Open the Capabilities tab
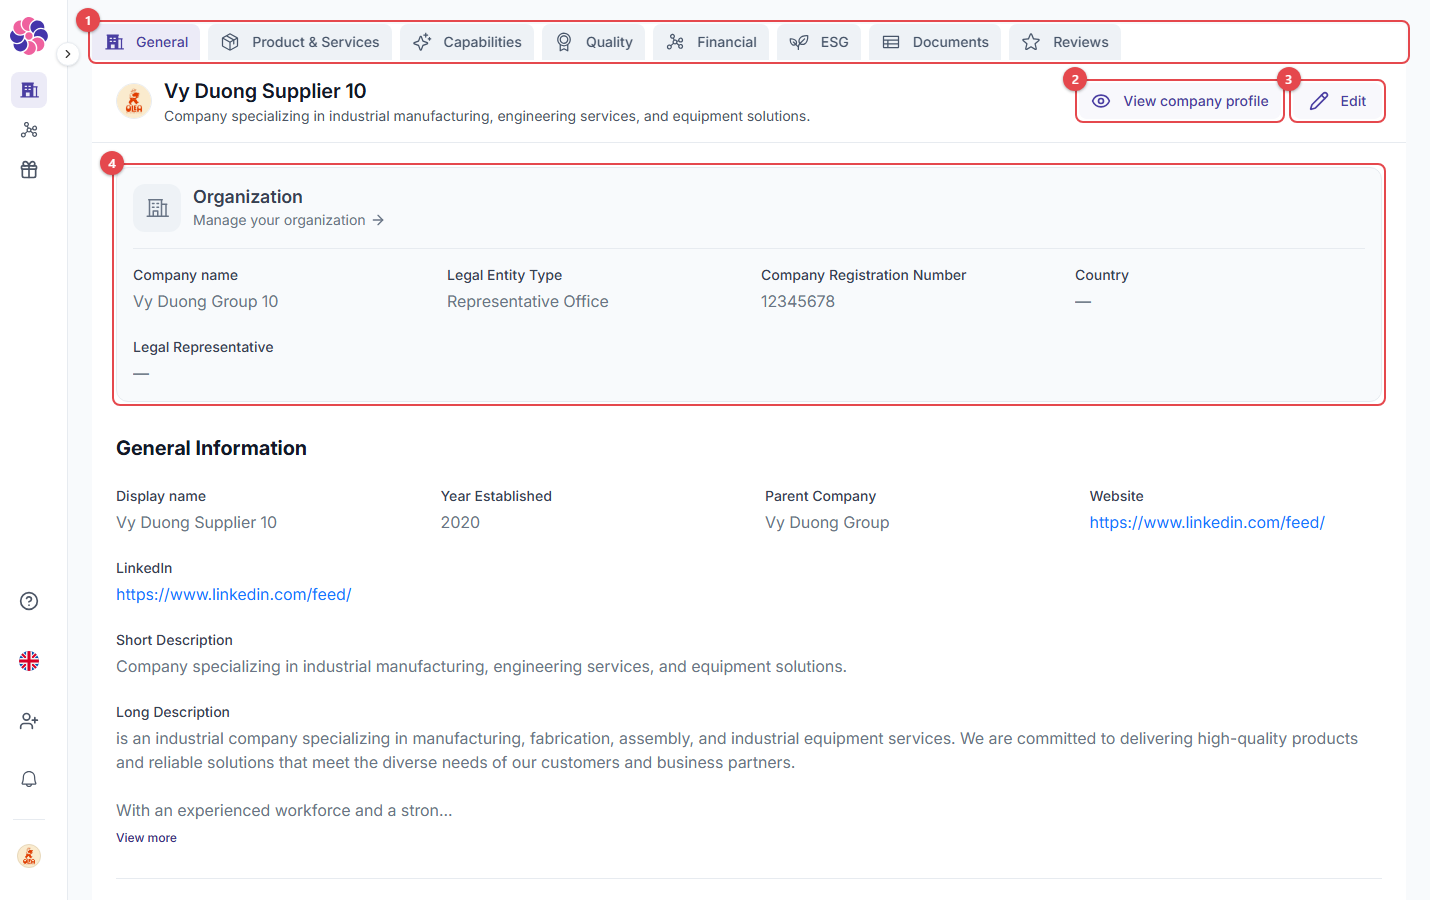The height and width of the screenshot is (900, 1440). pyautogui.click(x=467, y=42)
